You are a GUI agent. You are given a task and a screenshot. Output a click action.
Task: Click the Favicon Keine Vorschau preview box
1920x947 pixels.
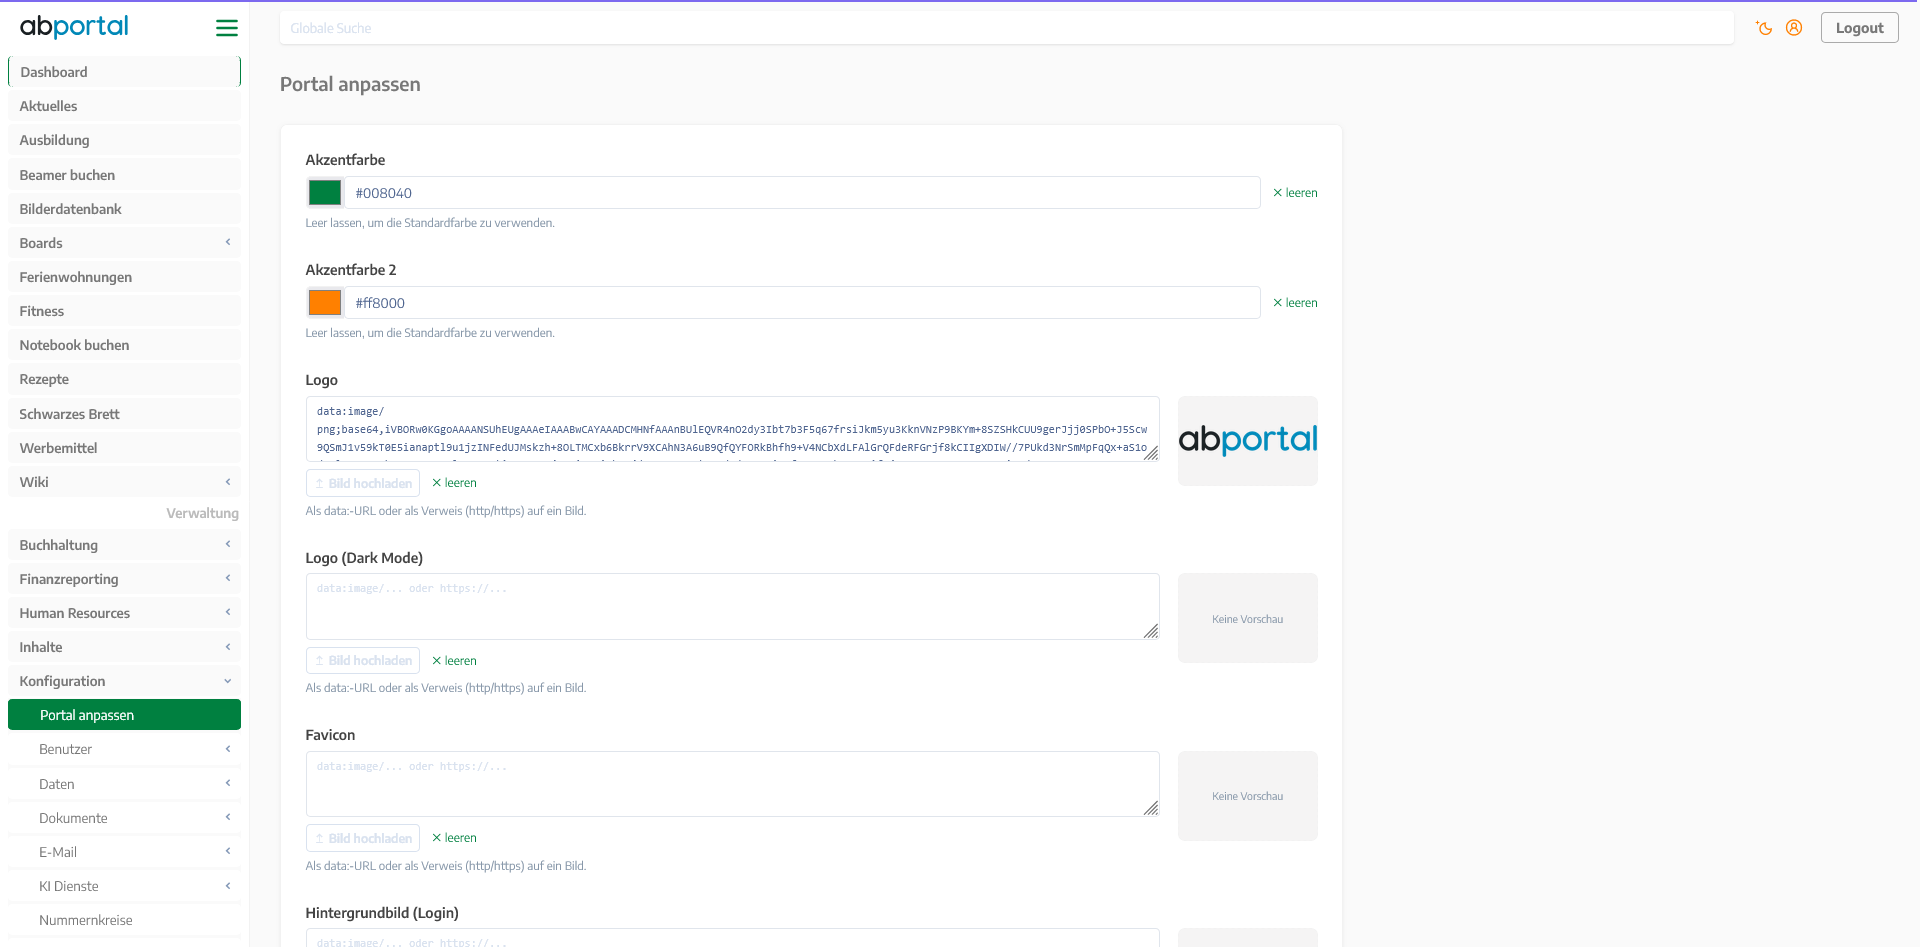(1247, 796)
